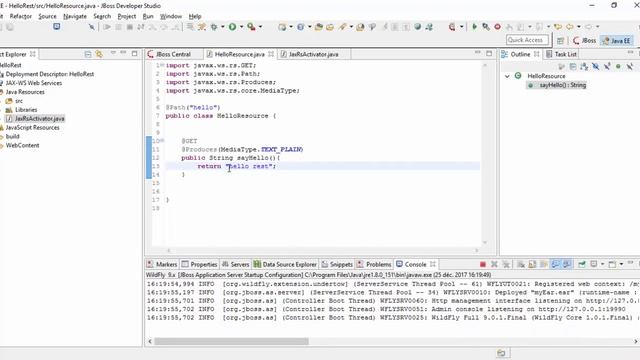Collapse all in Project Explorer
The image size is (640, 360).
[87, 54]
